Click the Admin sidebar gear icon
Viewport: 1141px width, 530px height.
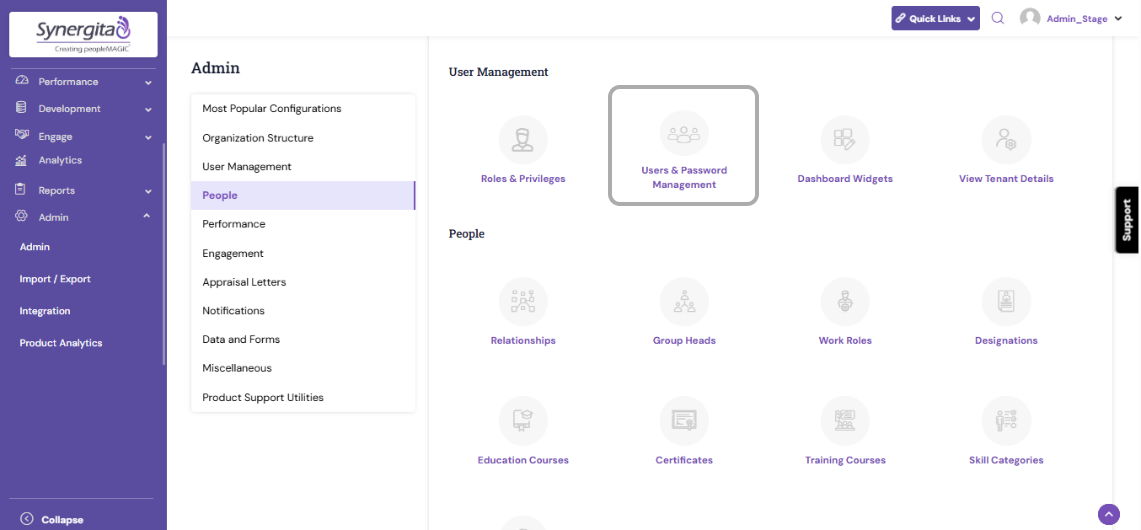pyautogui.click(x=21, y=216)
